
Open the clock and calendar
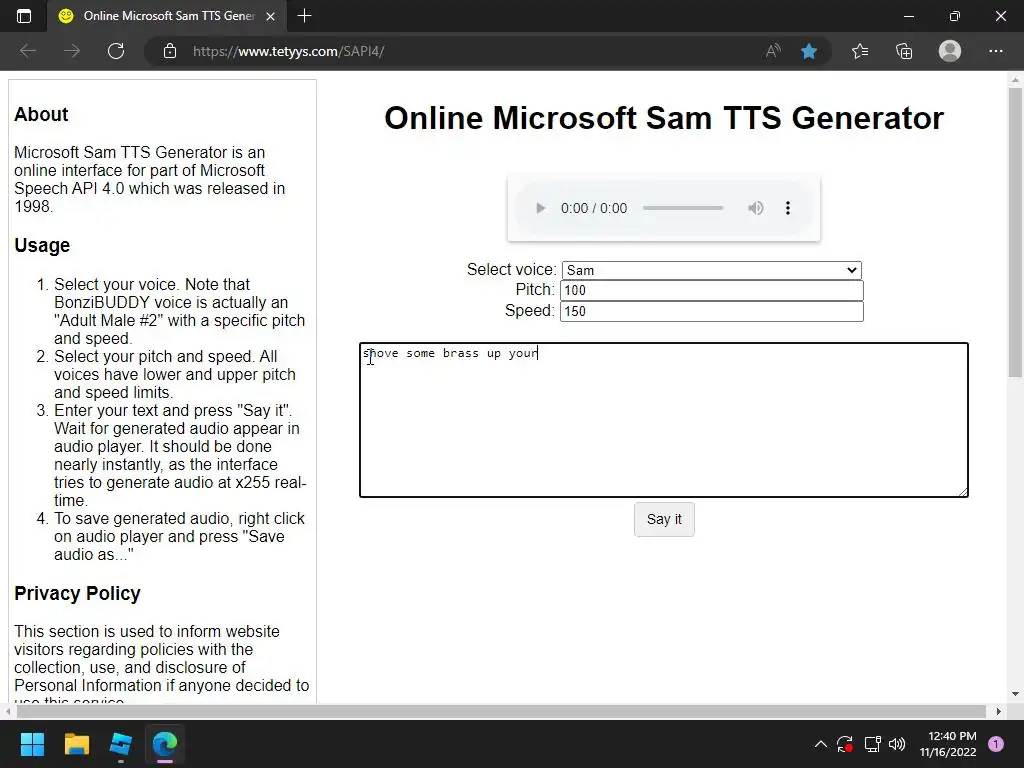948,744
